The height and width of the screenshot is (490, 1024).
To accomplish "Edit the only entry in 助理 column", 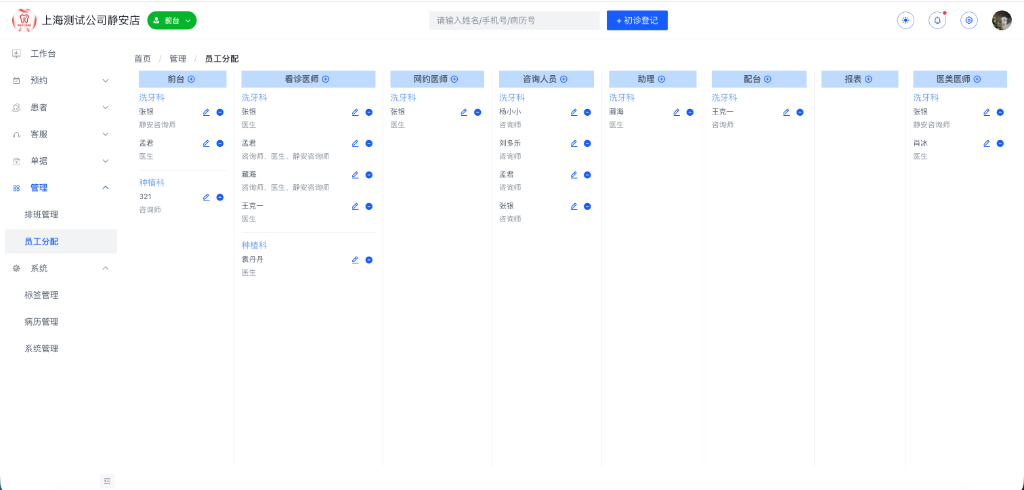I will 677,112.
